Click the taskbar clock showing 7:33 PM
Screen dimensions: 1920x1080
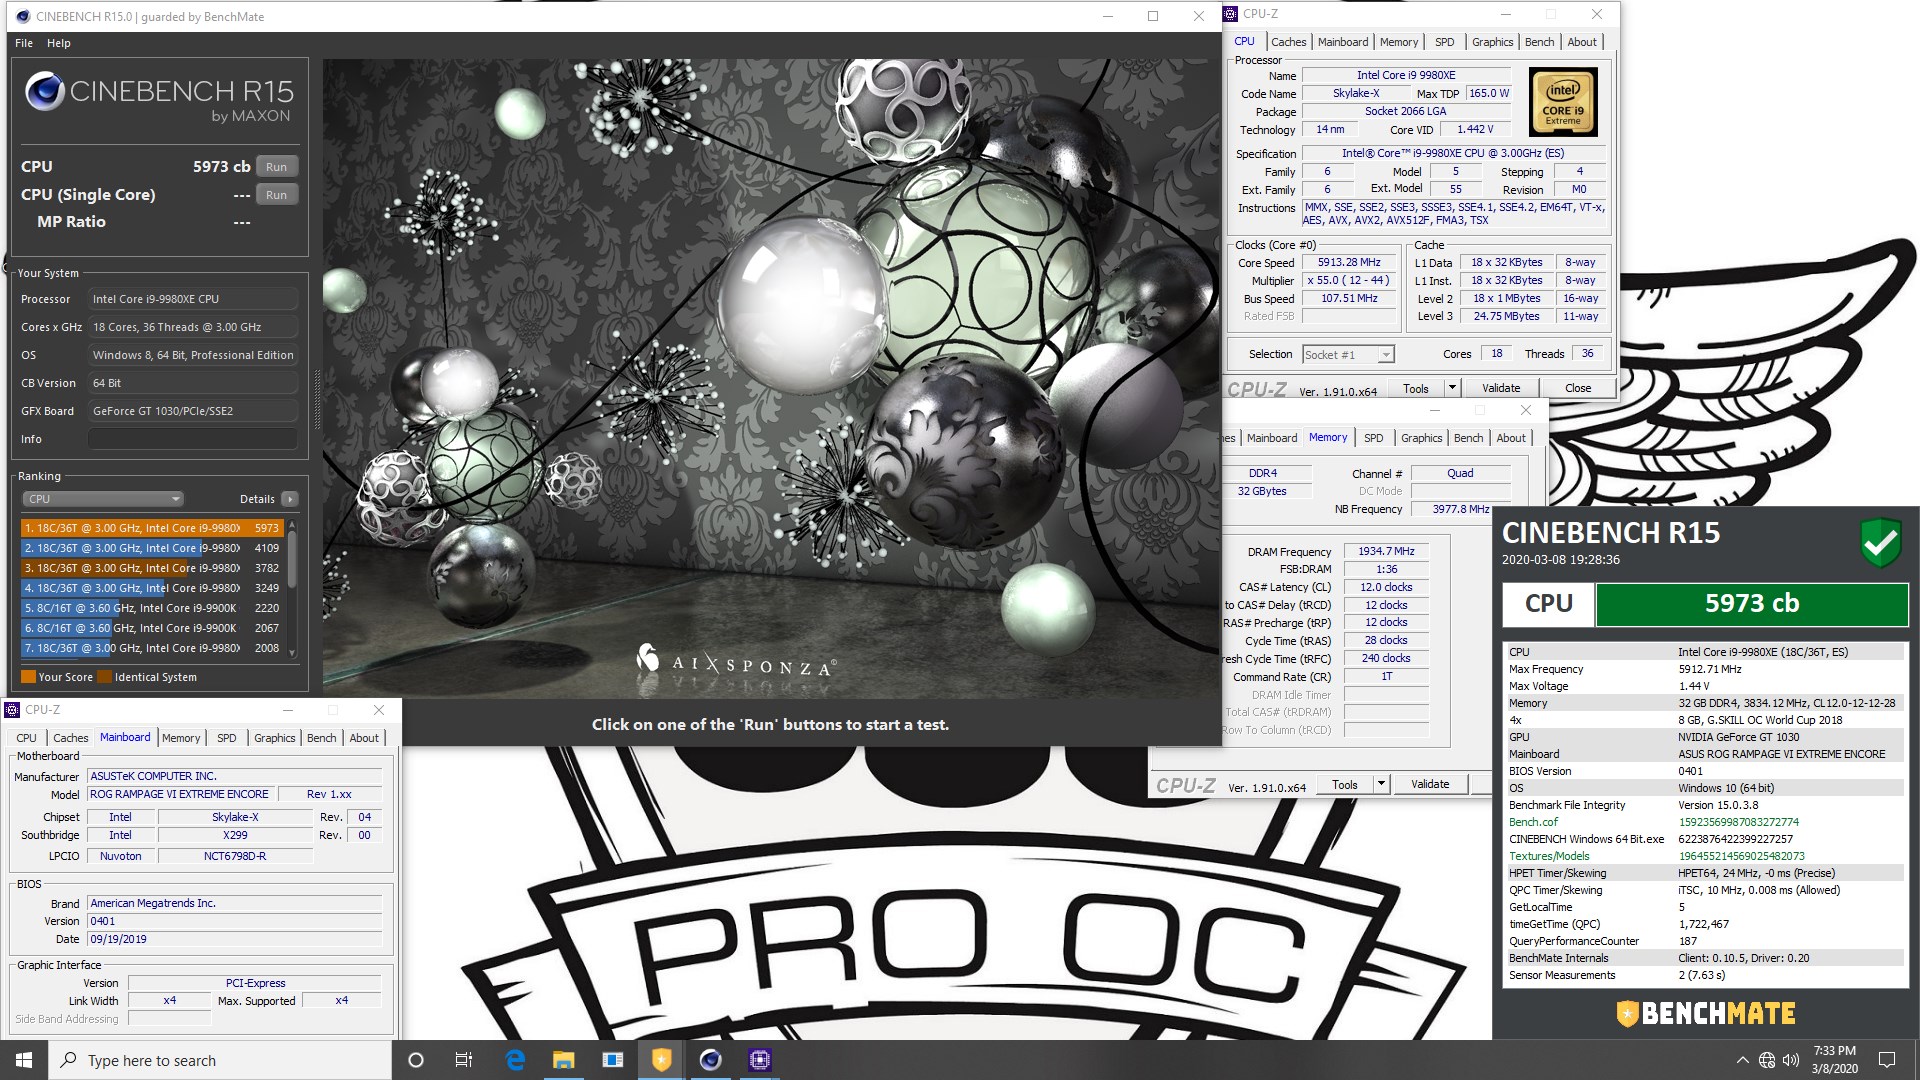point(1834,1060)
